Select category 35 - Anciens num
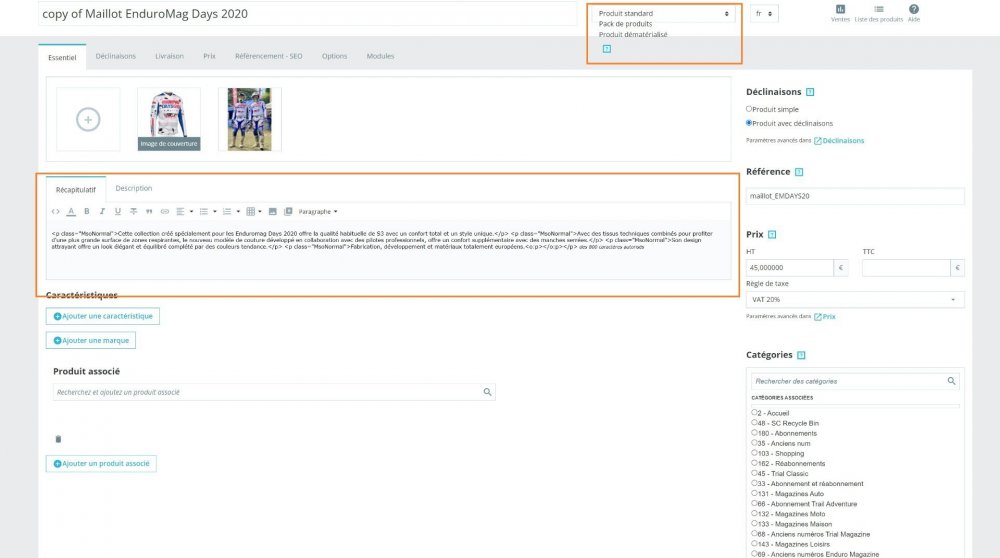 click(x=754, y=443)
